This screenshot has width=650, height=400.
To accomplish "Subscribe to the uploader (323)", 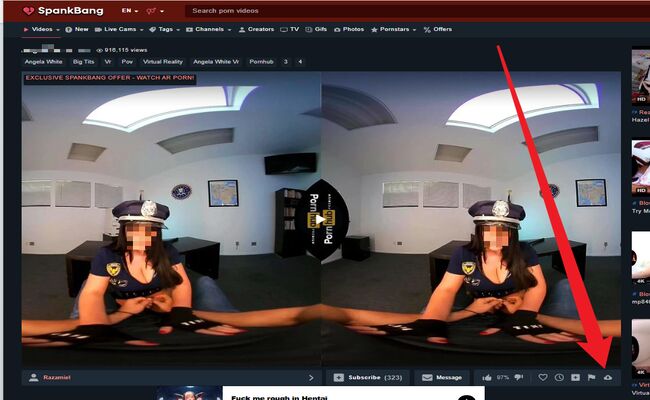I will (368, 378).
